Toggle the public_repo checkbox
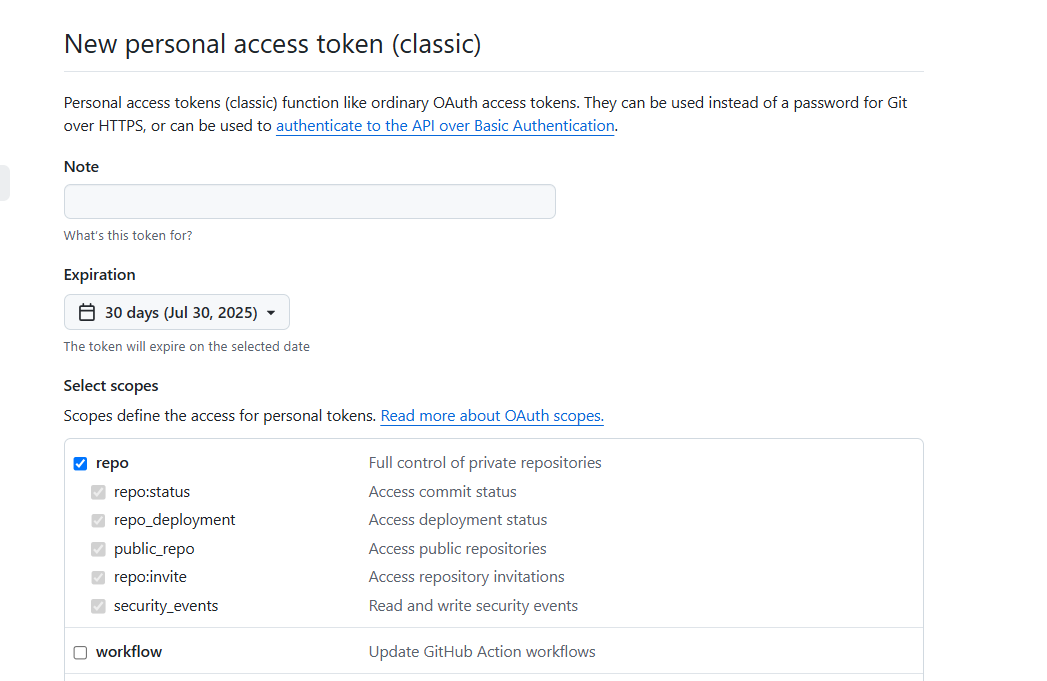1047x681 pixels. pos(98,549)
